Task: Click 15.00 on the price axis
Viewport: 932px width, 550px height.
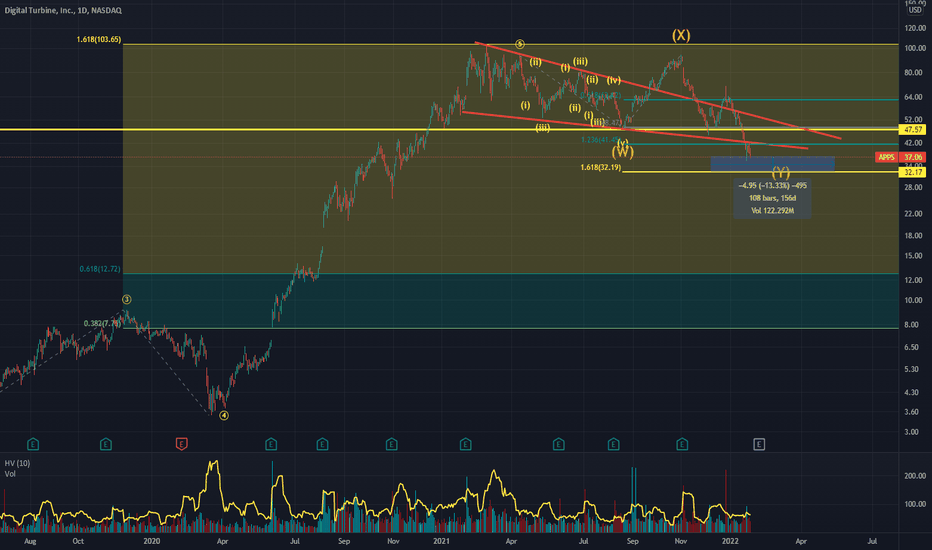Action: tap(915, 256)
